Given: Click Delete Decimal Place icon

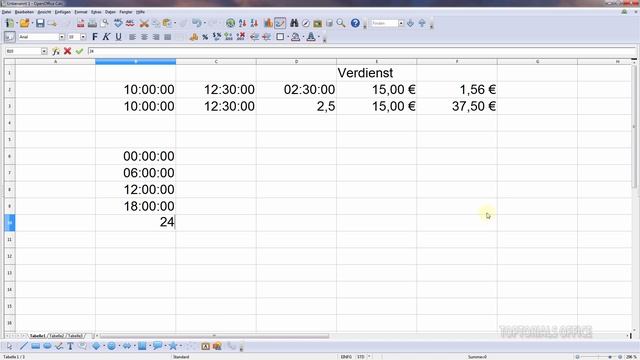Looking at the screenshot, I should [x=241, y=37].
